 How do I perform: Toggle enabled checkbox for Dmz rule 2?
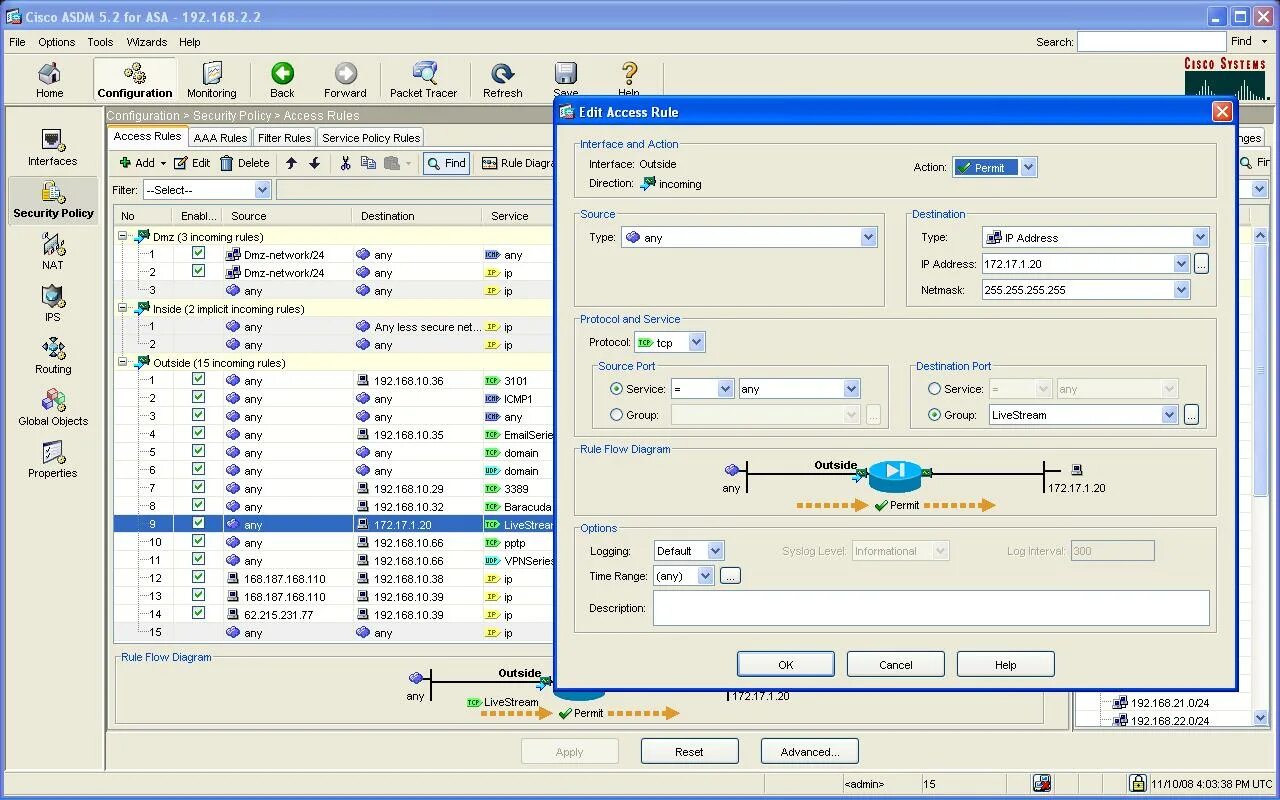198,272
